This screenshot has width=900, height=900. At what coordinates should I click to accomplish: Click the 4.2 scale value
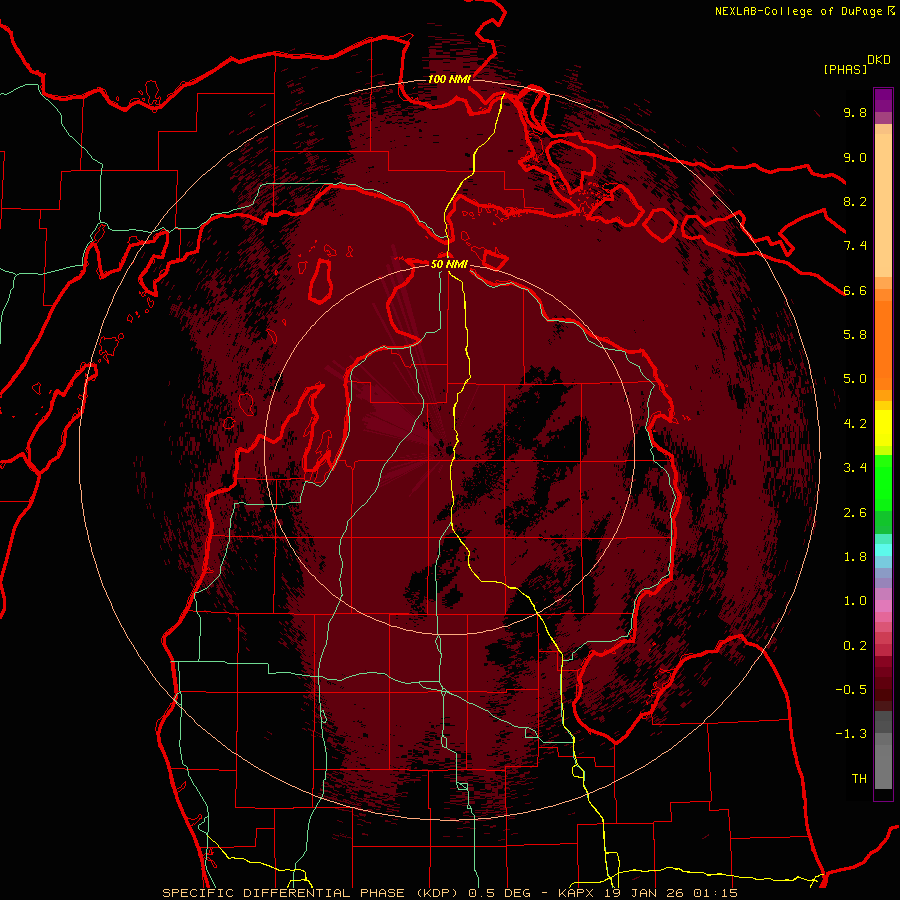[855, 424]
